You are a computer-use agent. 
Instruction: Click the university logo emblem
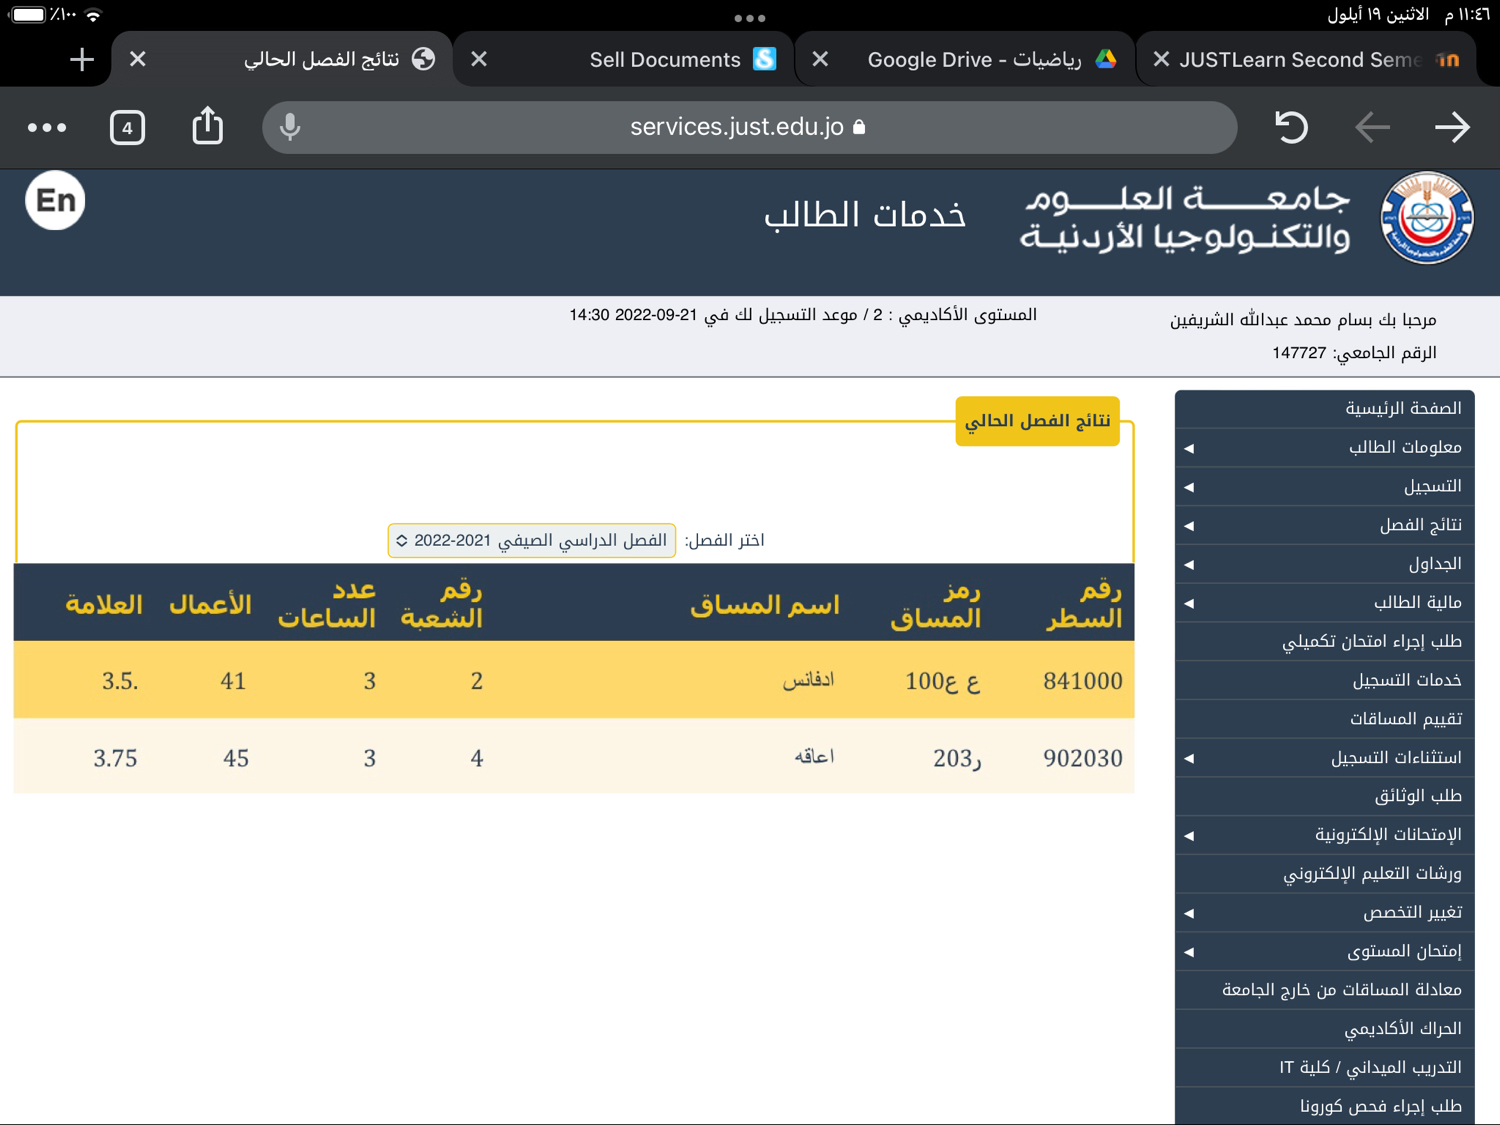tap(1426, 218)
